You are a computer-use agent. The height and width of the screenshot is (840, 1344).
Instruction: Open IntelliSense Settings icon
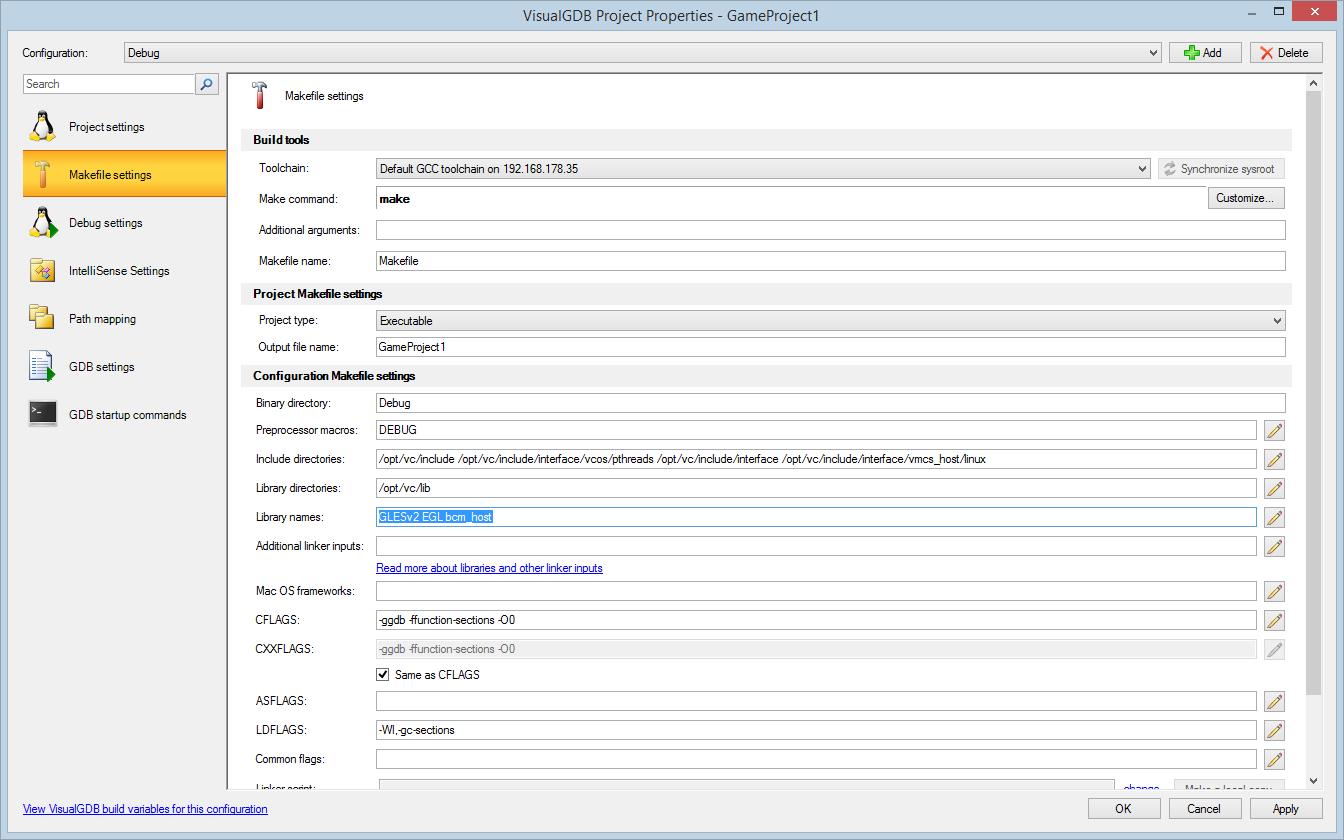(42, 271)
